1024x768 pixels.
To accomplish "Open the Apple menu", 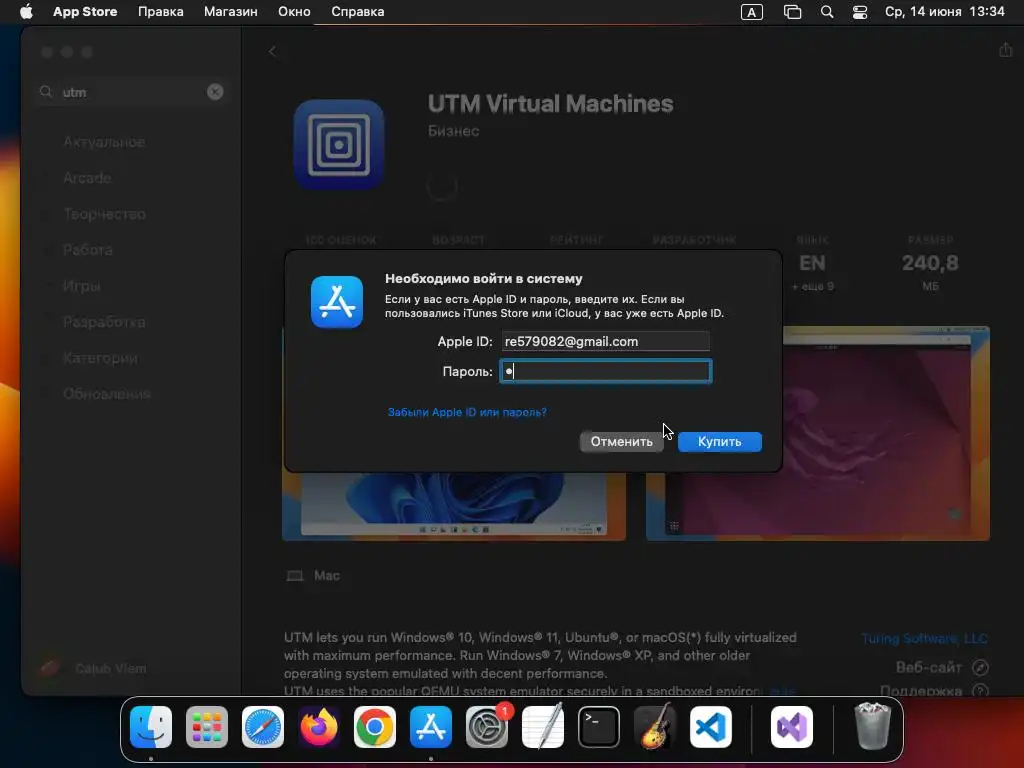I will [26, 12].
